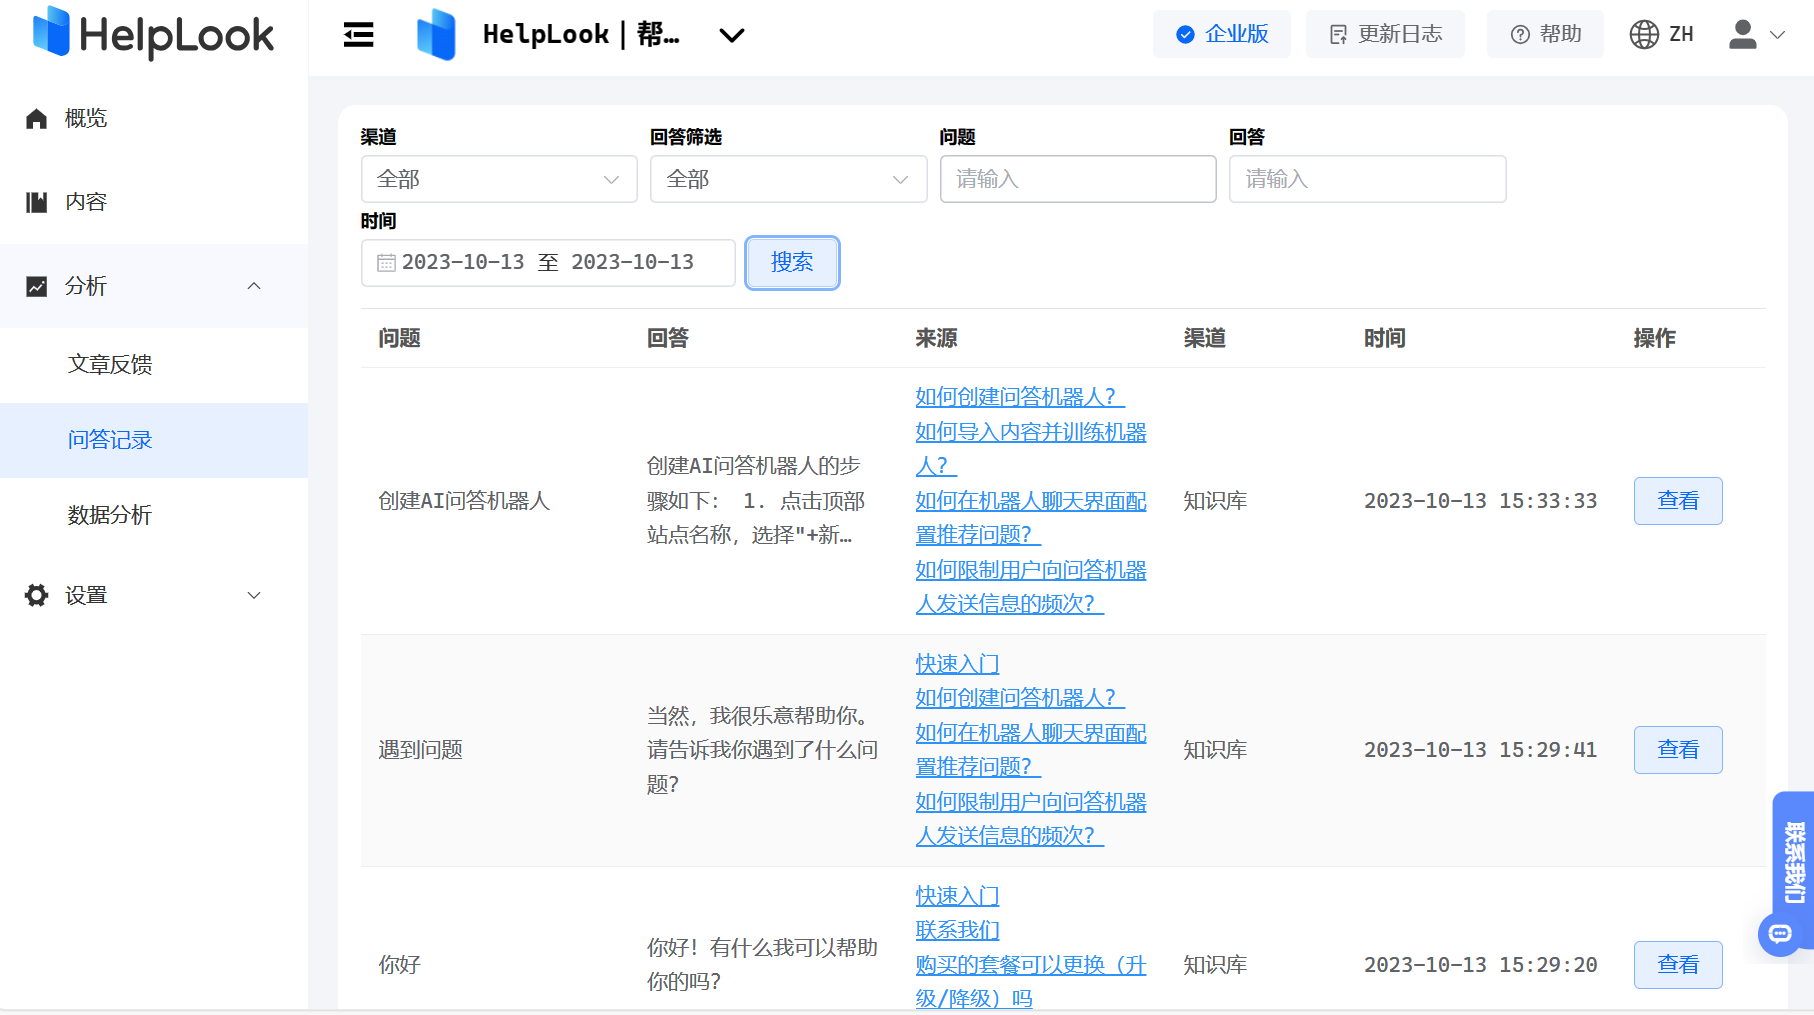This screenshot has height=1015, width=1814.
Task: Click the calendar icon in the date field
Action: [386, 262]
